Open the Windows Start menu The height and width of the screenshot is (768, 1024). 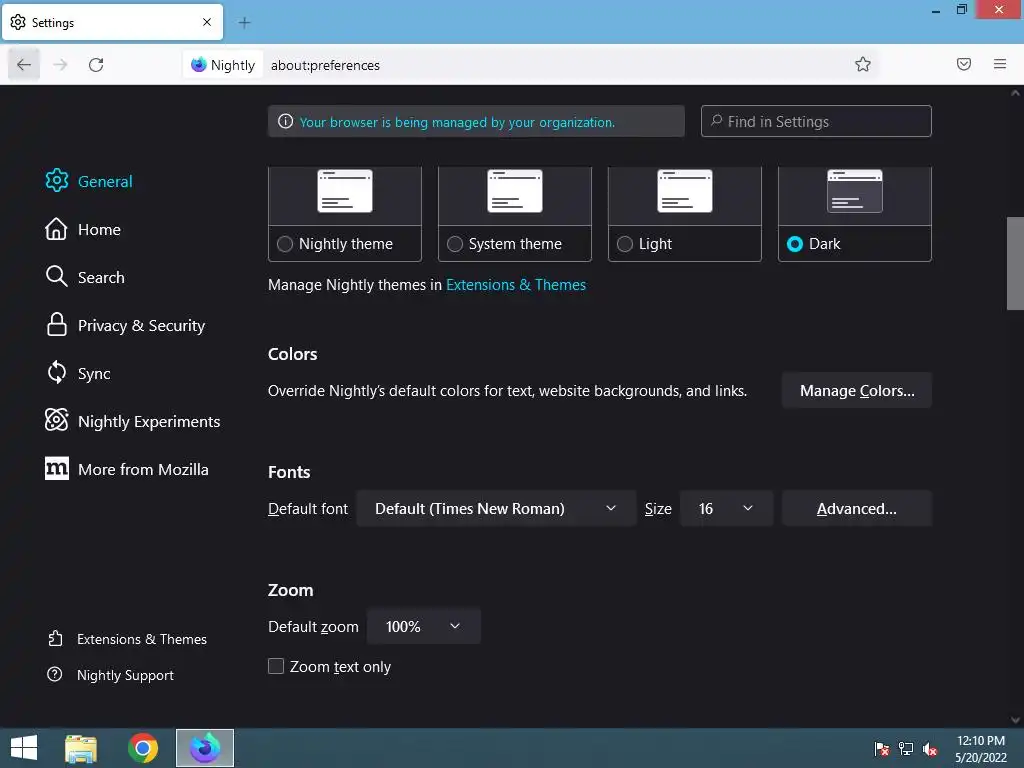[24, 748]
